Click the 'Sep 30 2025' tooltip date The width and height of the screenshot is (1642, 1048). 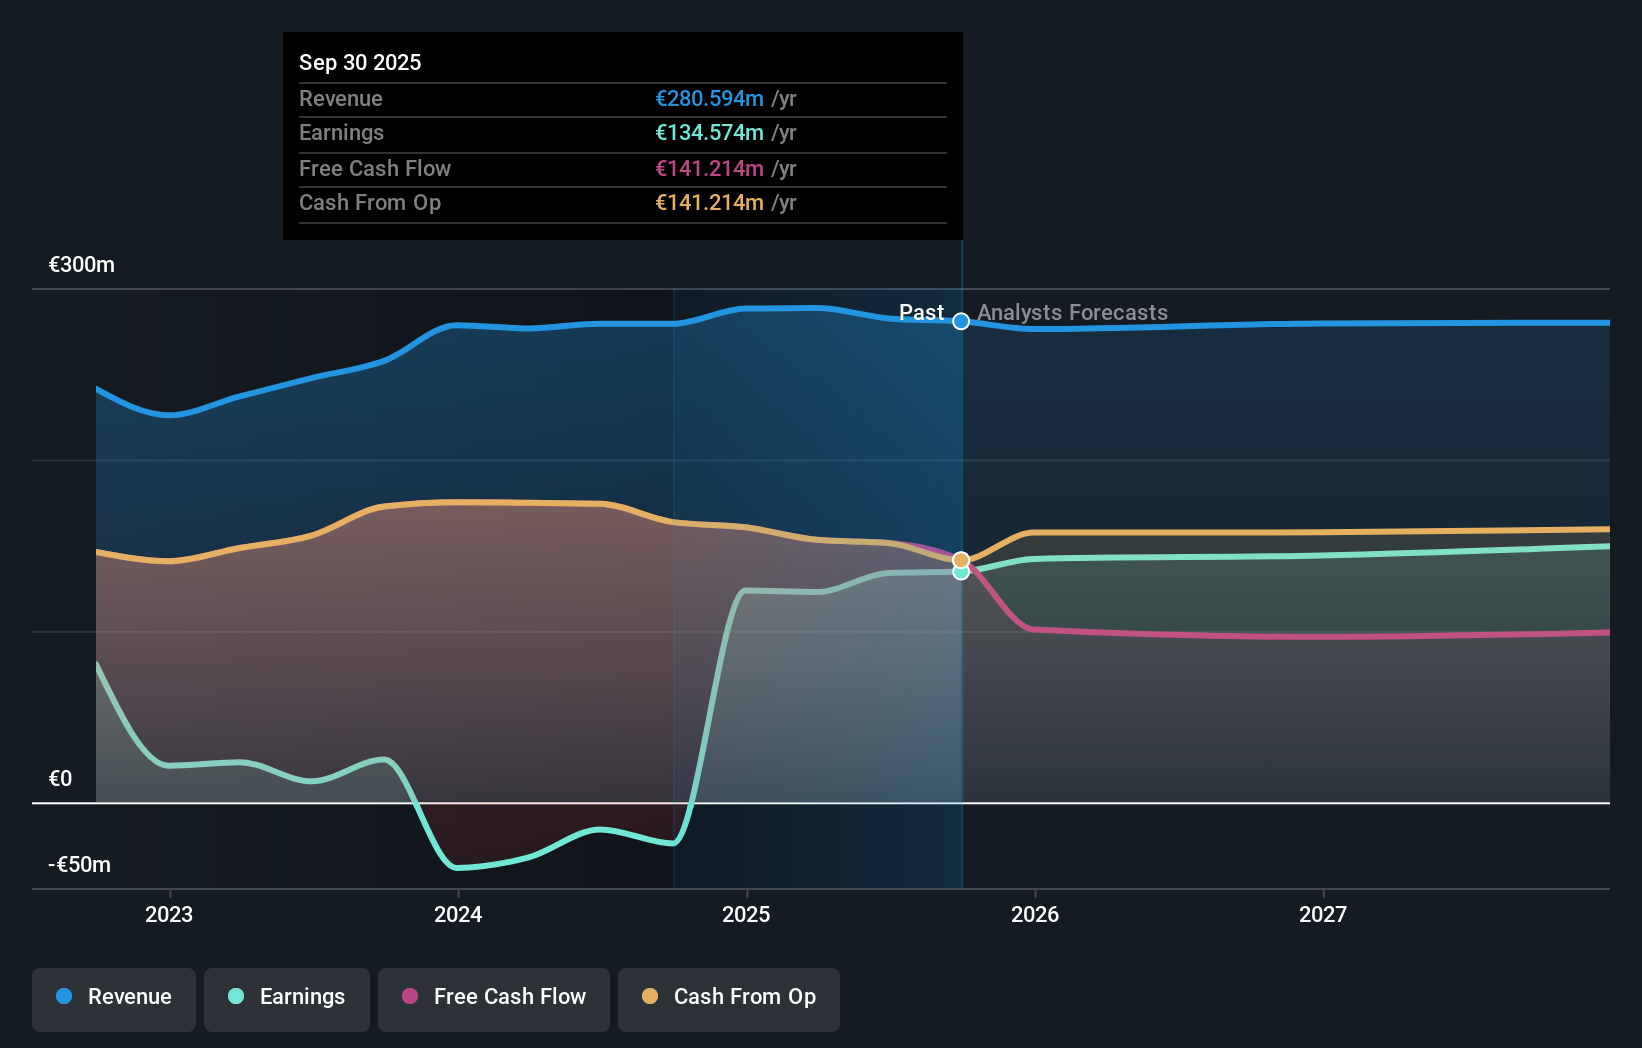click(360, 62)
